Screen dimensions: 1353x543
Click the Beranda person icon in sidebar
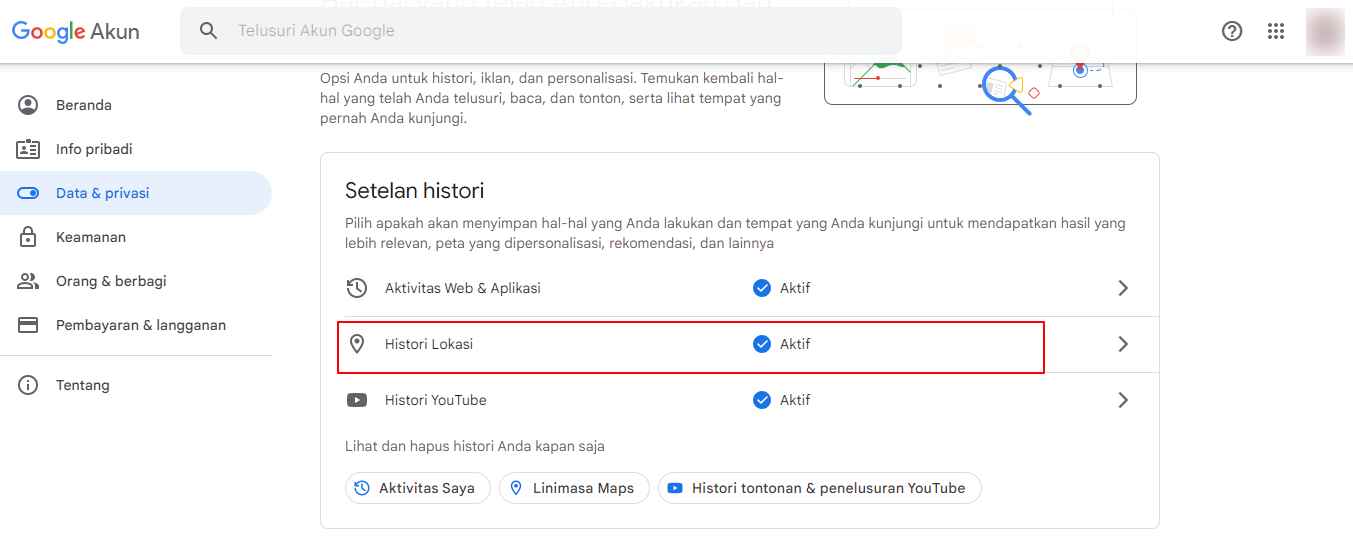[28, 105]
